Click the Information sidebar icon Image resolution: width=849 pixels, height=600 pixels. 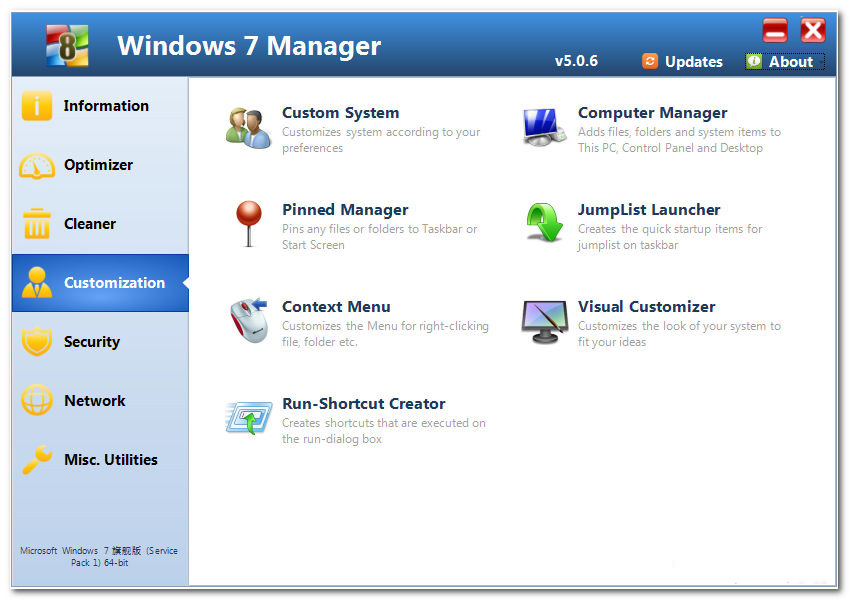(x=36, y=106)
